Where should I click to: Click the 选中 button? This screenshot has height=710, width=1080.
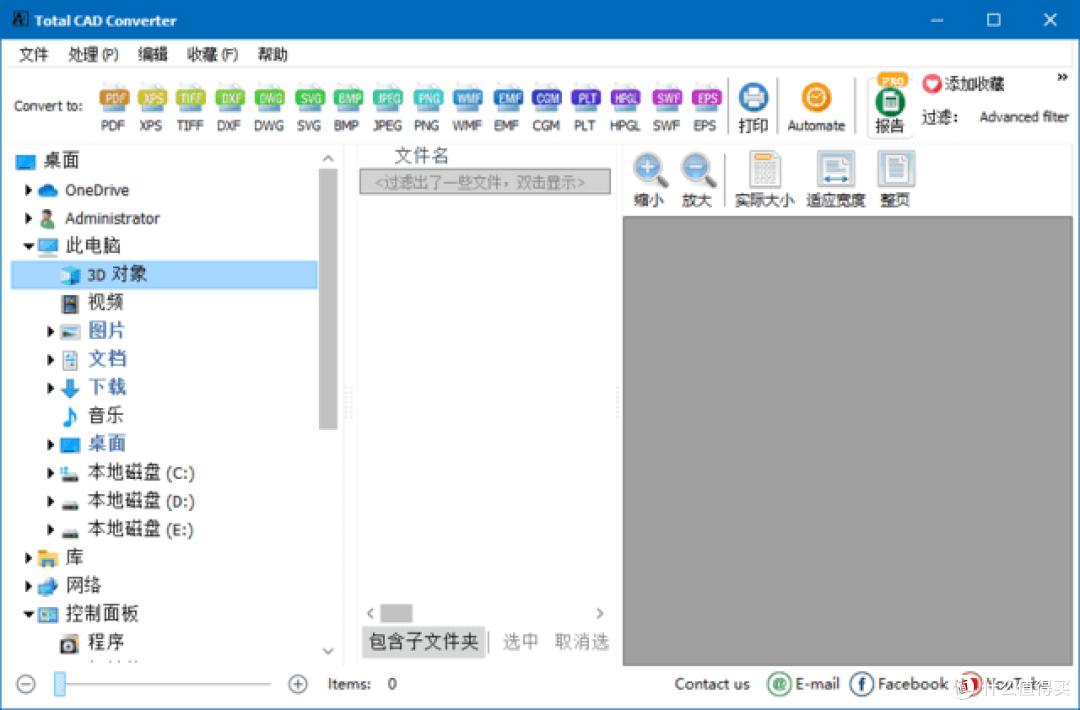[520, 642]
